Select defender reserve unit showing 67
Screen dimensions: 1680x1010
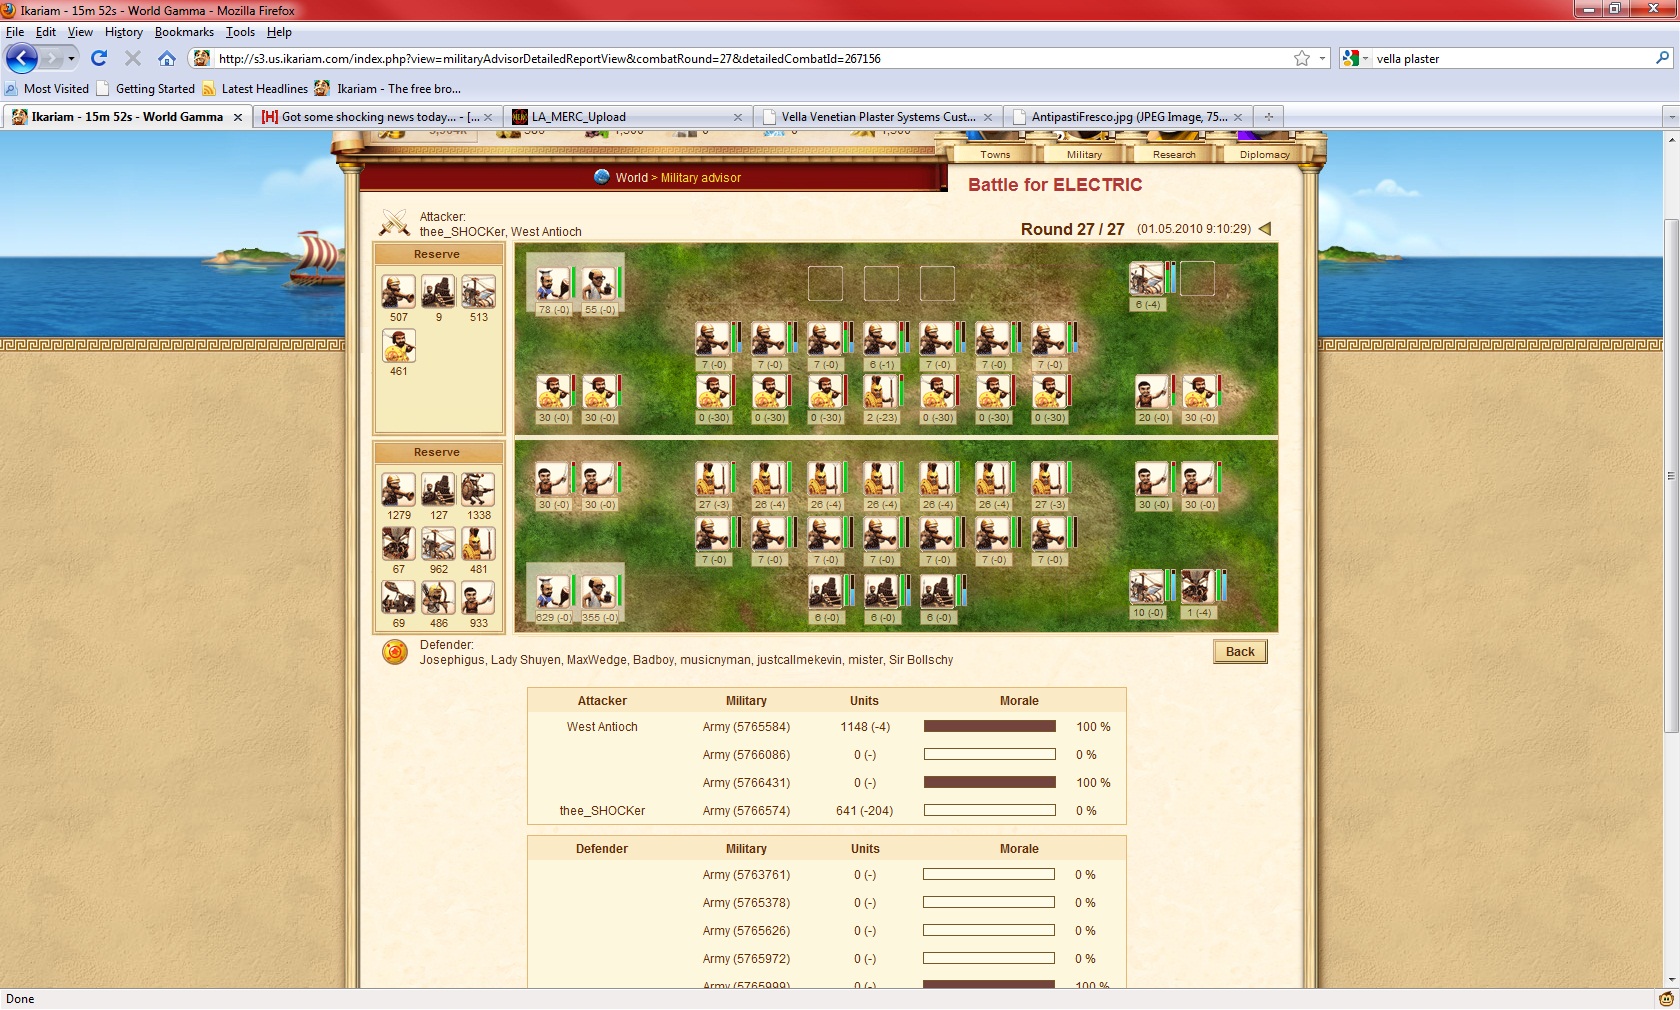[398, 544]
